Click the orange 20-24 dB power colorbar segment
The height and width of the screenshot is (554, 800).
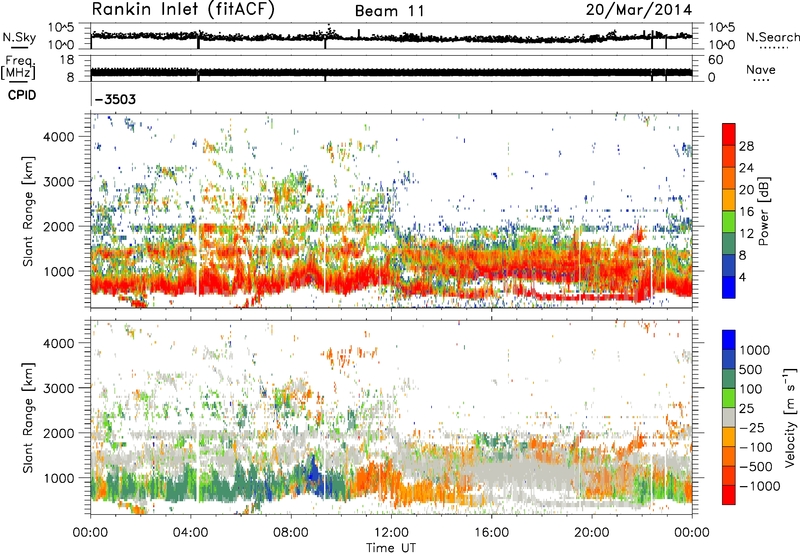(729, 178)
